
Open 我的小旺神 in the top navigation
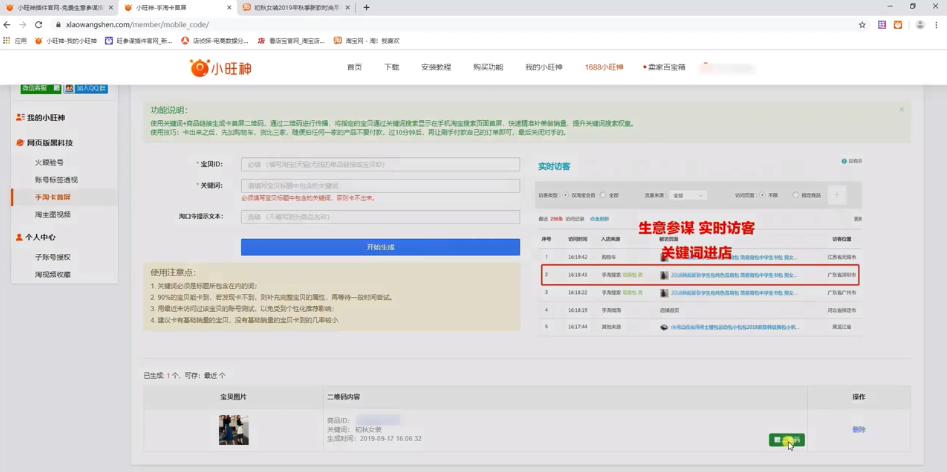[544, 67]
